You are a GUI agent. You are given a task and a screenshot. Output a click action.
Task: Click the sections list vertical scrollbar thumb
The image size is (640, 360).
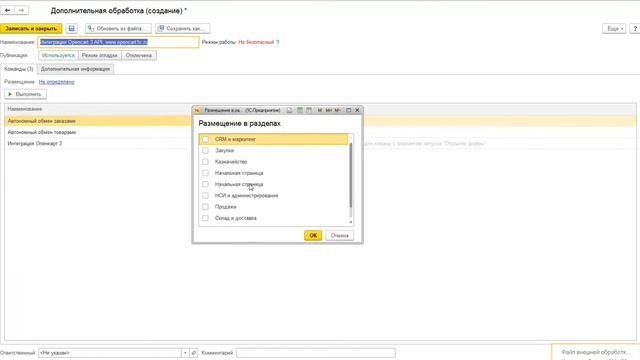(351, 175)
